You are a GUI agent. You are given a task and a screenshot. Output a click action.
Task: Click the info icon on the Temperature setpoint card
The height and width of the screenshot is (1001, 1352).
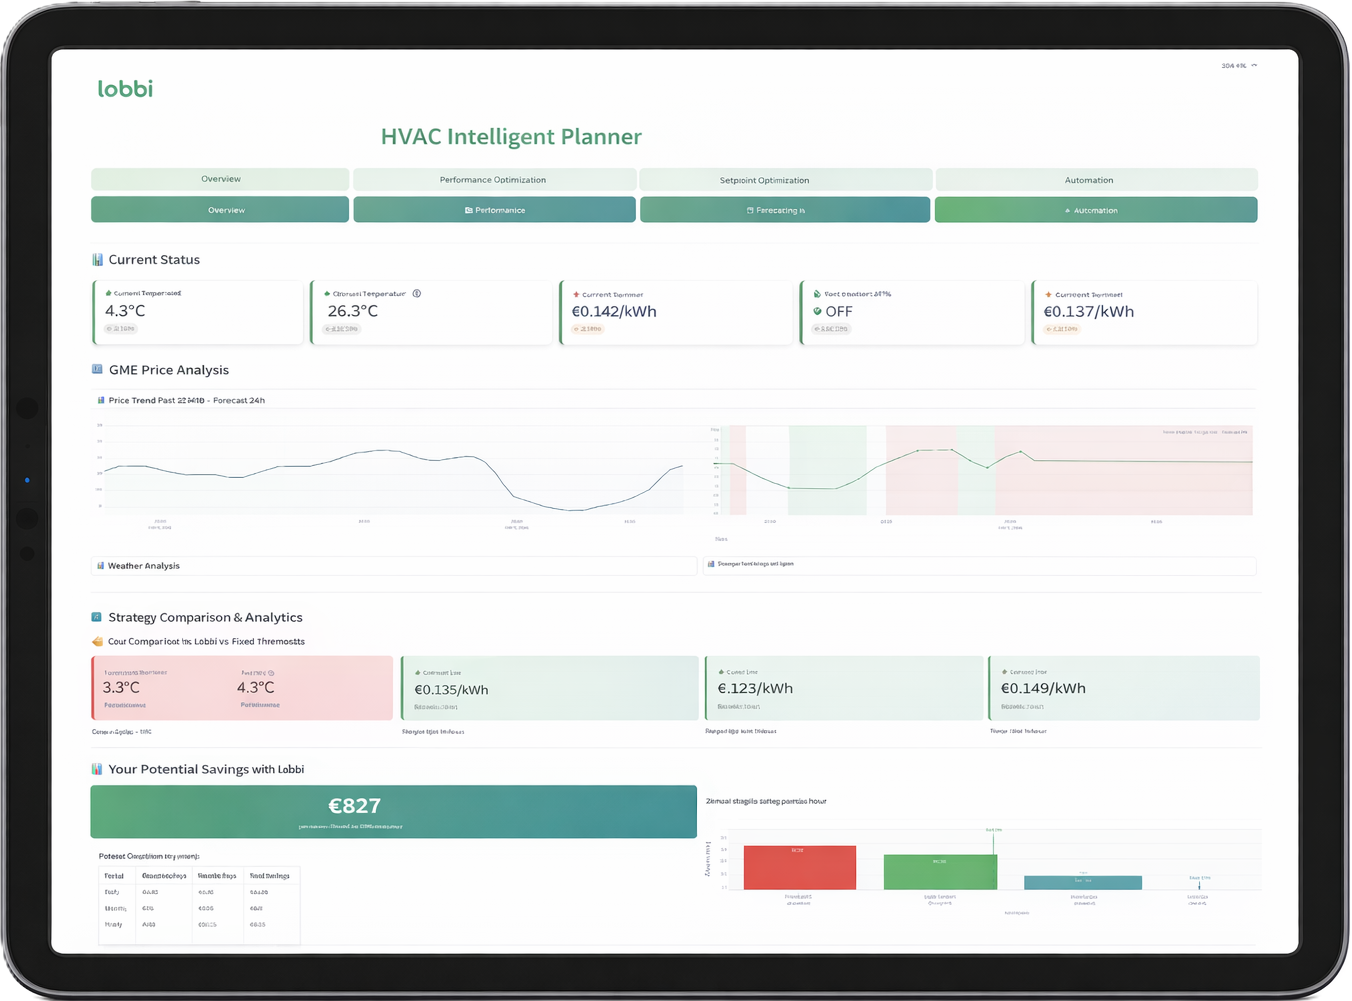[417, 293]
